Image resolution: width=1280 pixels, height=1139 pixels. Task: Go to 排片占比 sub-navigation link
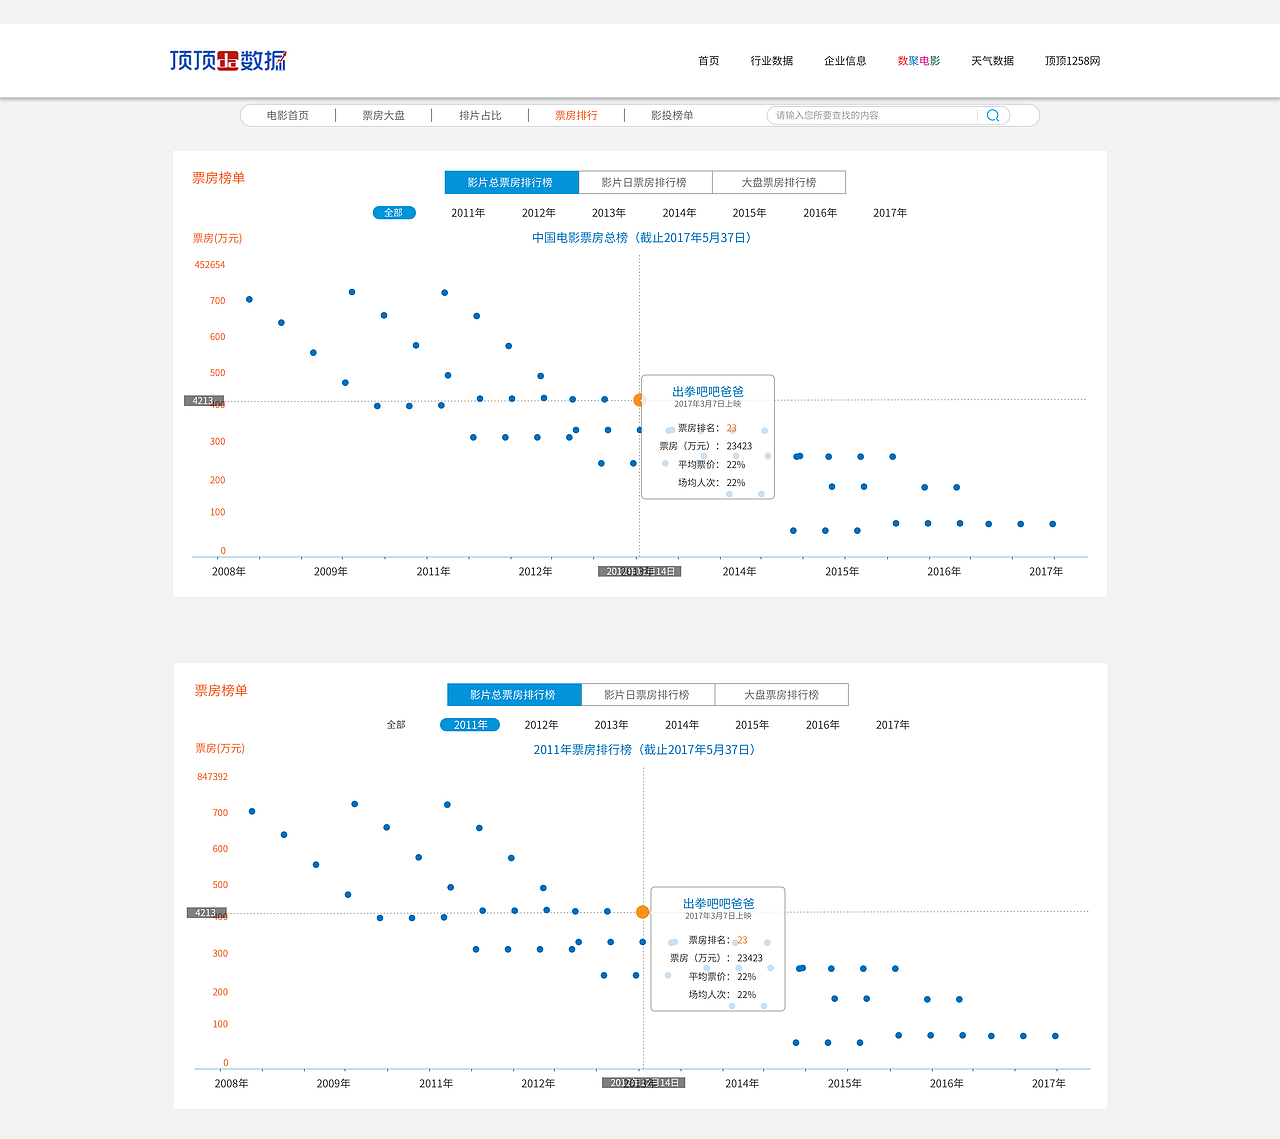click(x=480, y=116)
